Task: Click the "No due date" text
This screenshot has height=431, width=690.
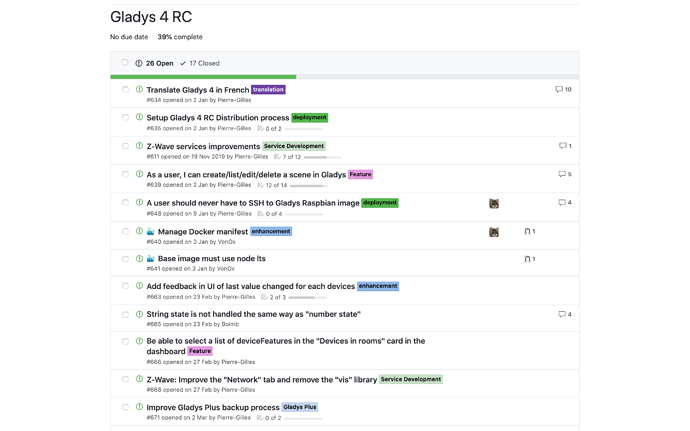Action: coord(129,37)
